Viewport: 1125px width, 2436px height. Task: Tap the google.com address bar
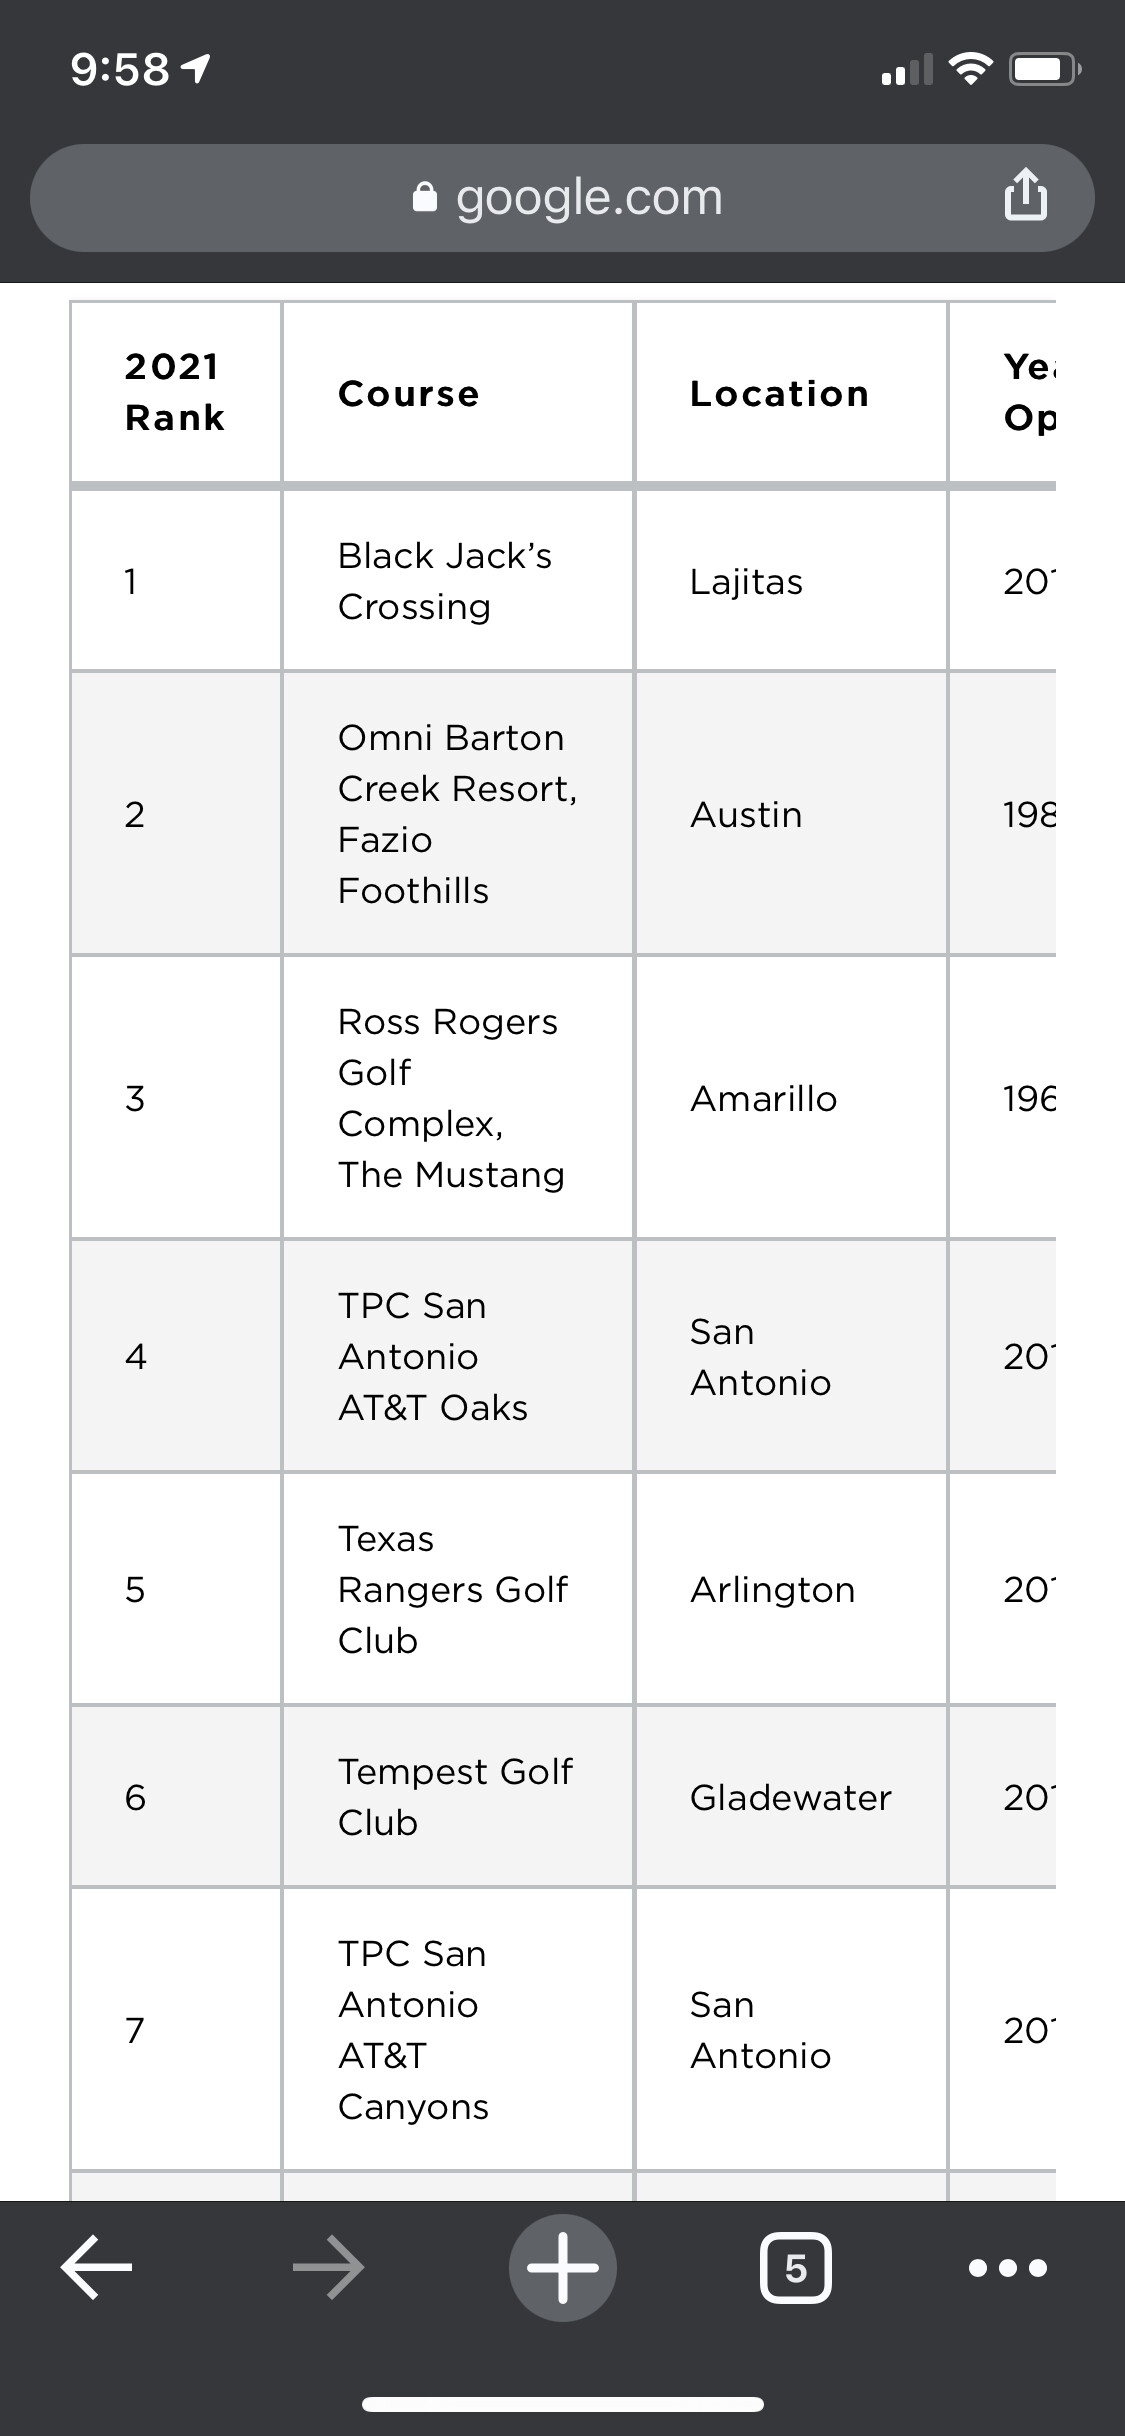pyautogui.click(x=588, y=198)
